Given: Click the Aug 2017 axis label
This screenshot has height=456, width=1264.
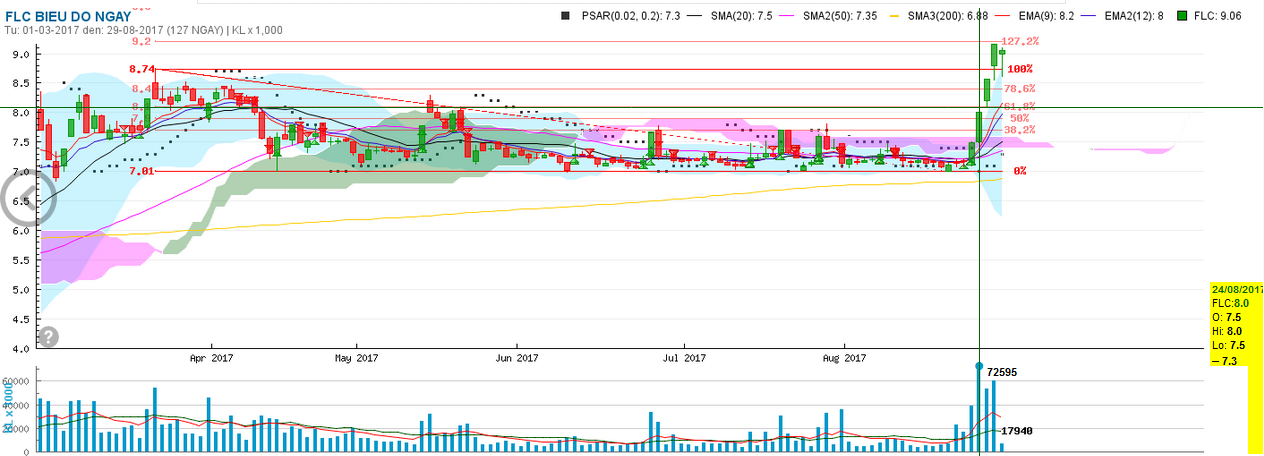Looking at the screenshot, I should 845,357.
